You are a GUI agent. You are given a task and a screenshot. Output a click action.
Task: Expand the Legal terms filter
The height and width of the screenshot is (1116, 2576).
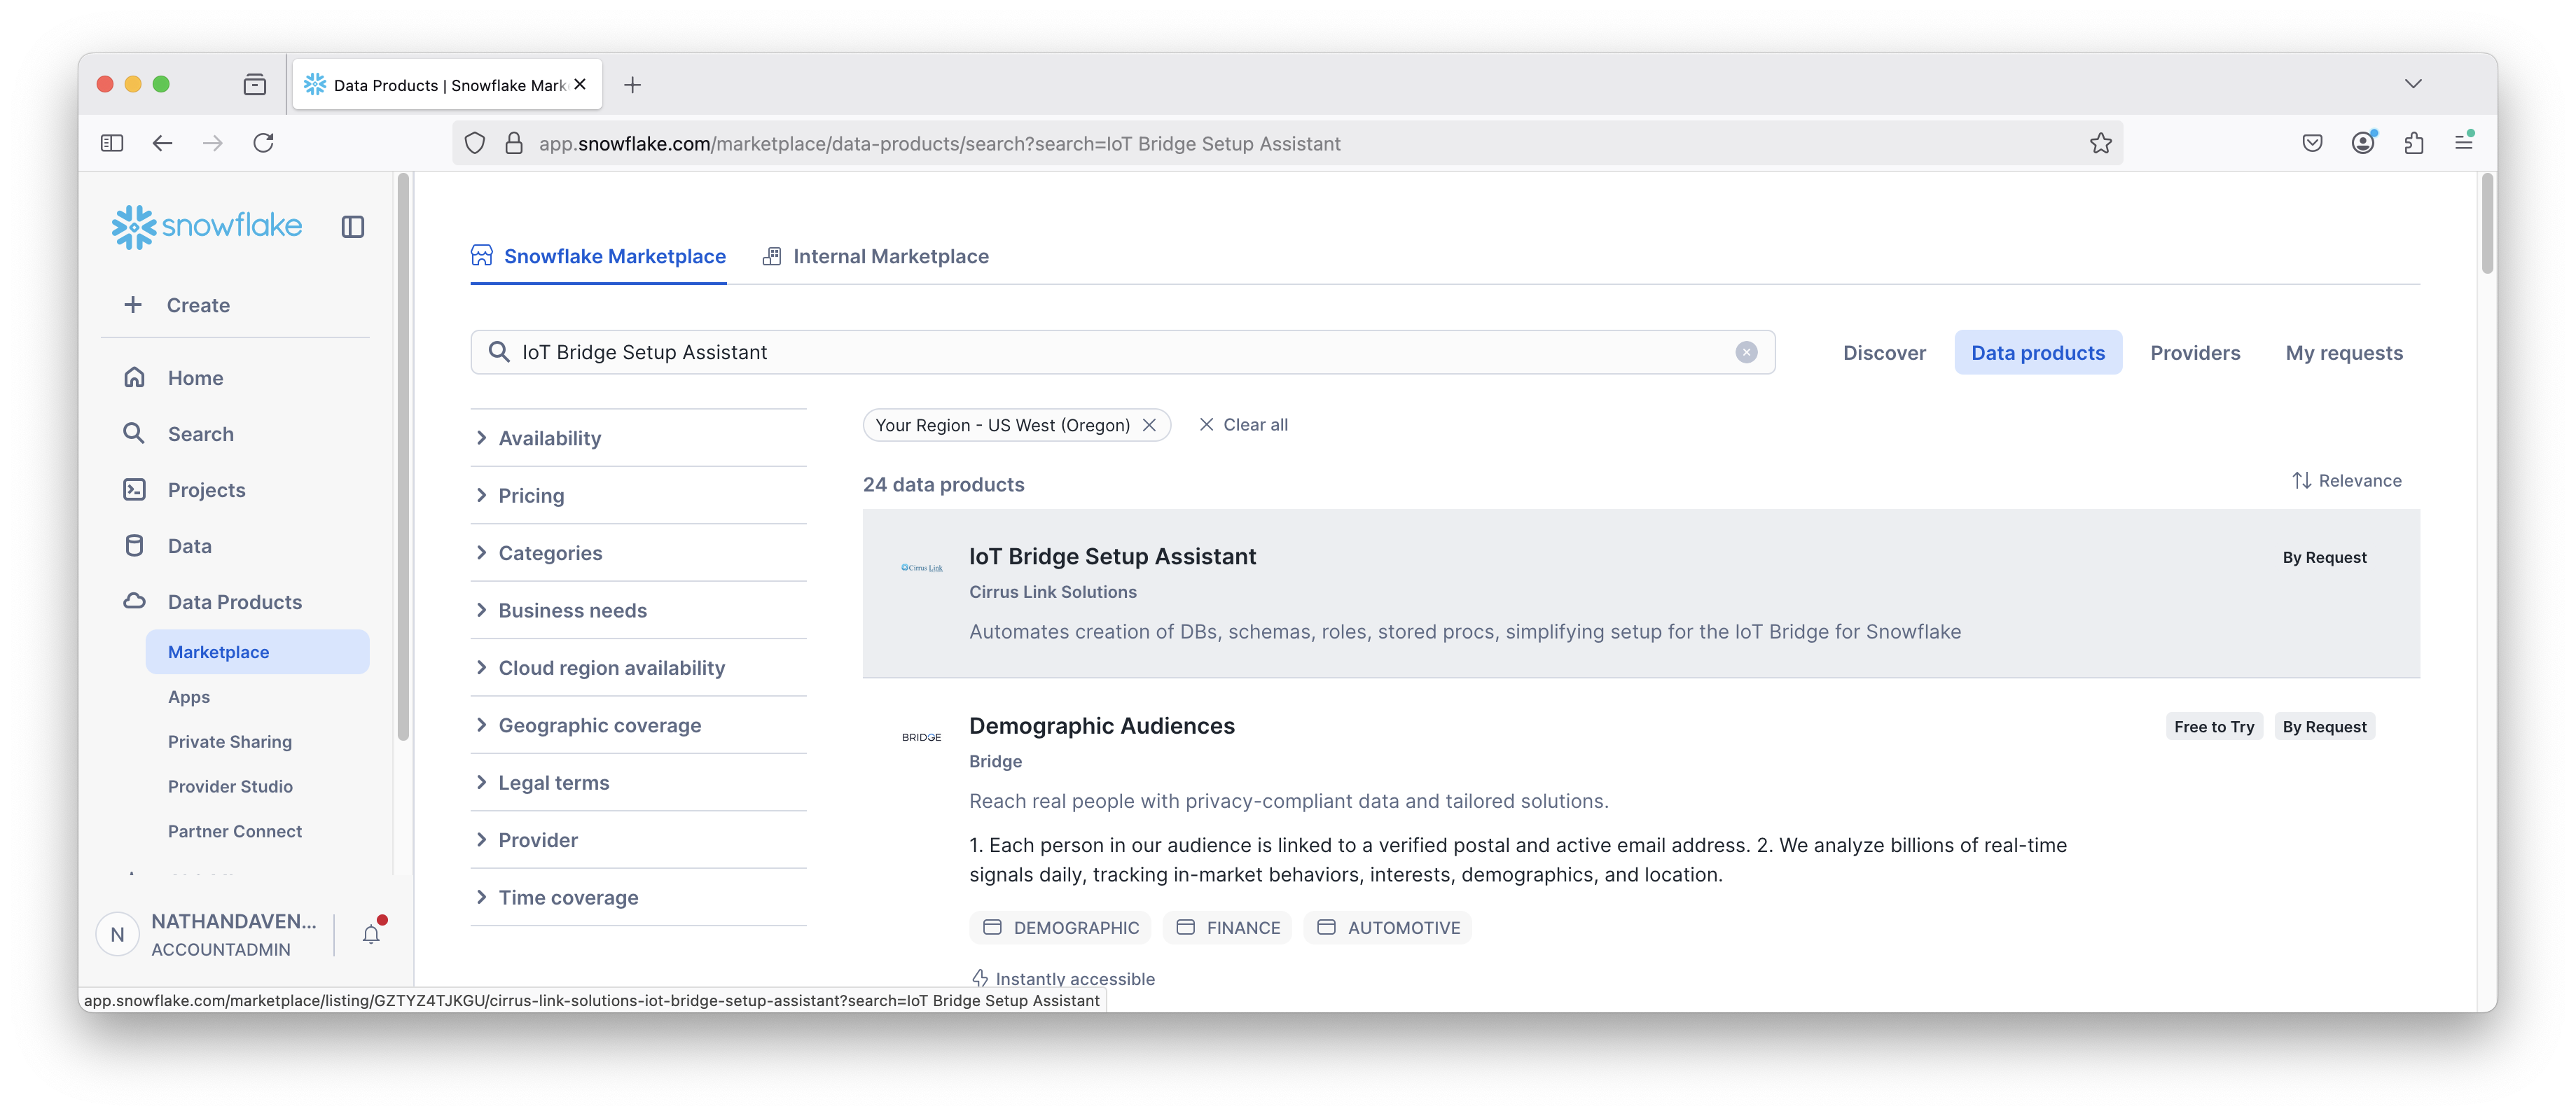638,783
